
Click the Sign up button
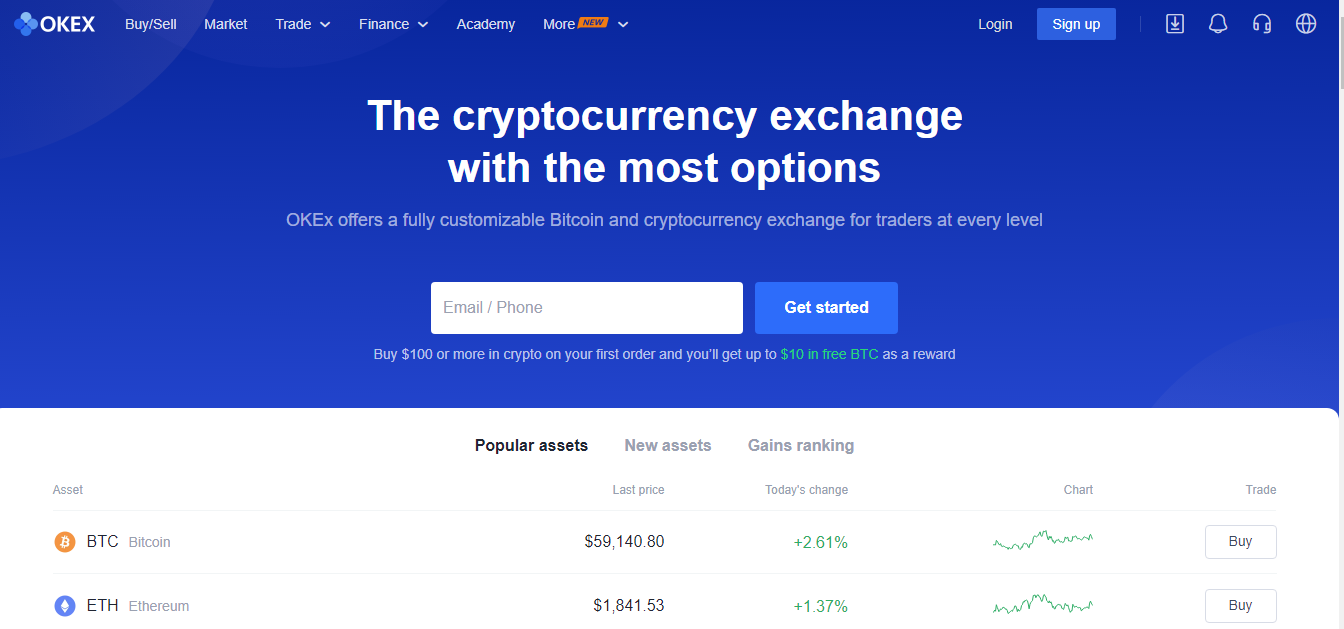1076,24
